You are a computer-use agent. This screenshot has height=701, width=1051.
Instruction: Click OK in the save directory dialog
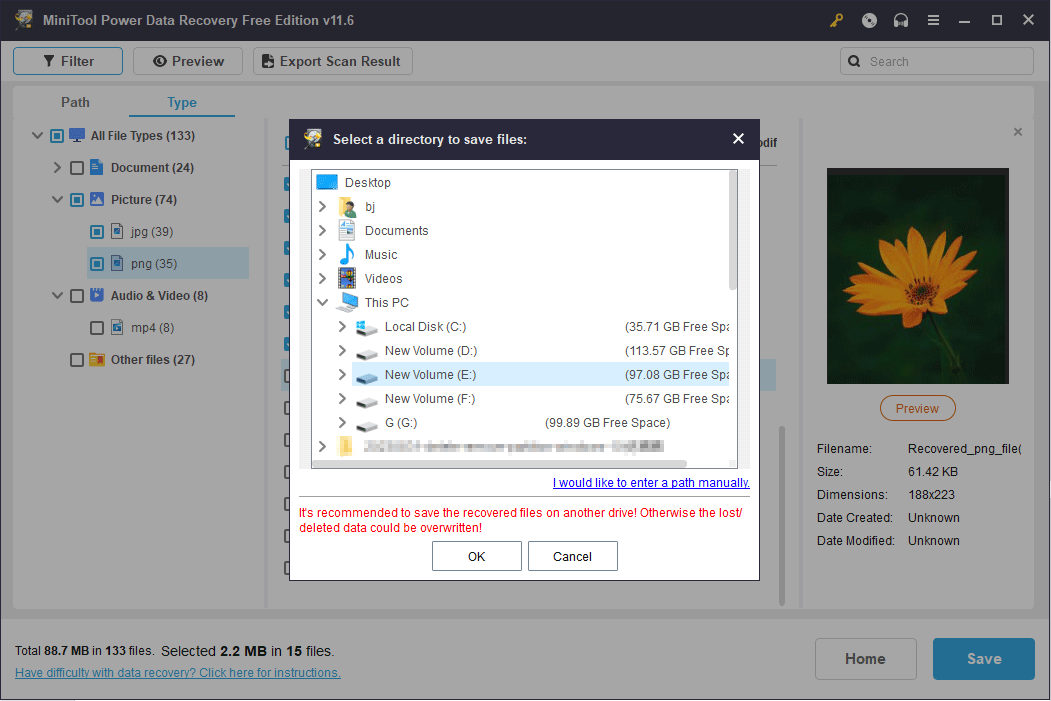point(477,556)
